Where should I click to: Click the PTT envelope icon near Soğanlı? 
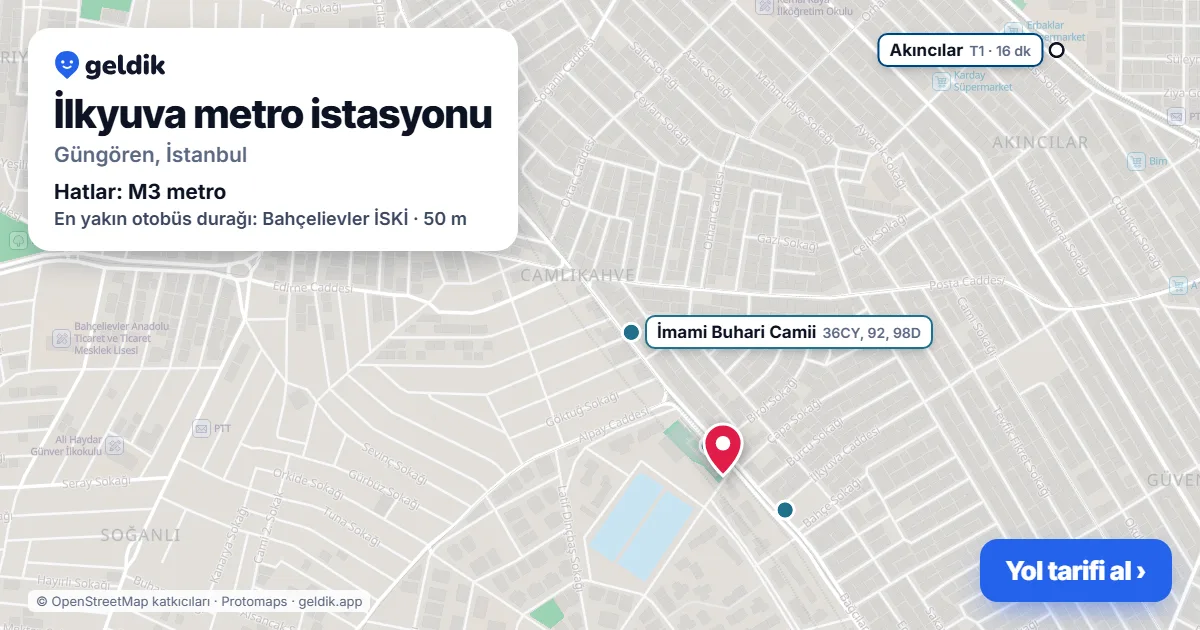[x=200, y=428]
